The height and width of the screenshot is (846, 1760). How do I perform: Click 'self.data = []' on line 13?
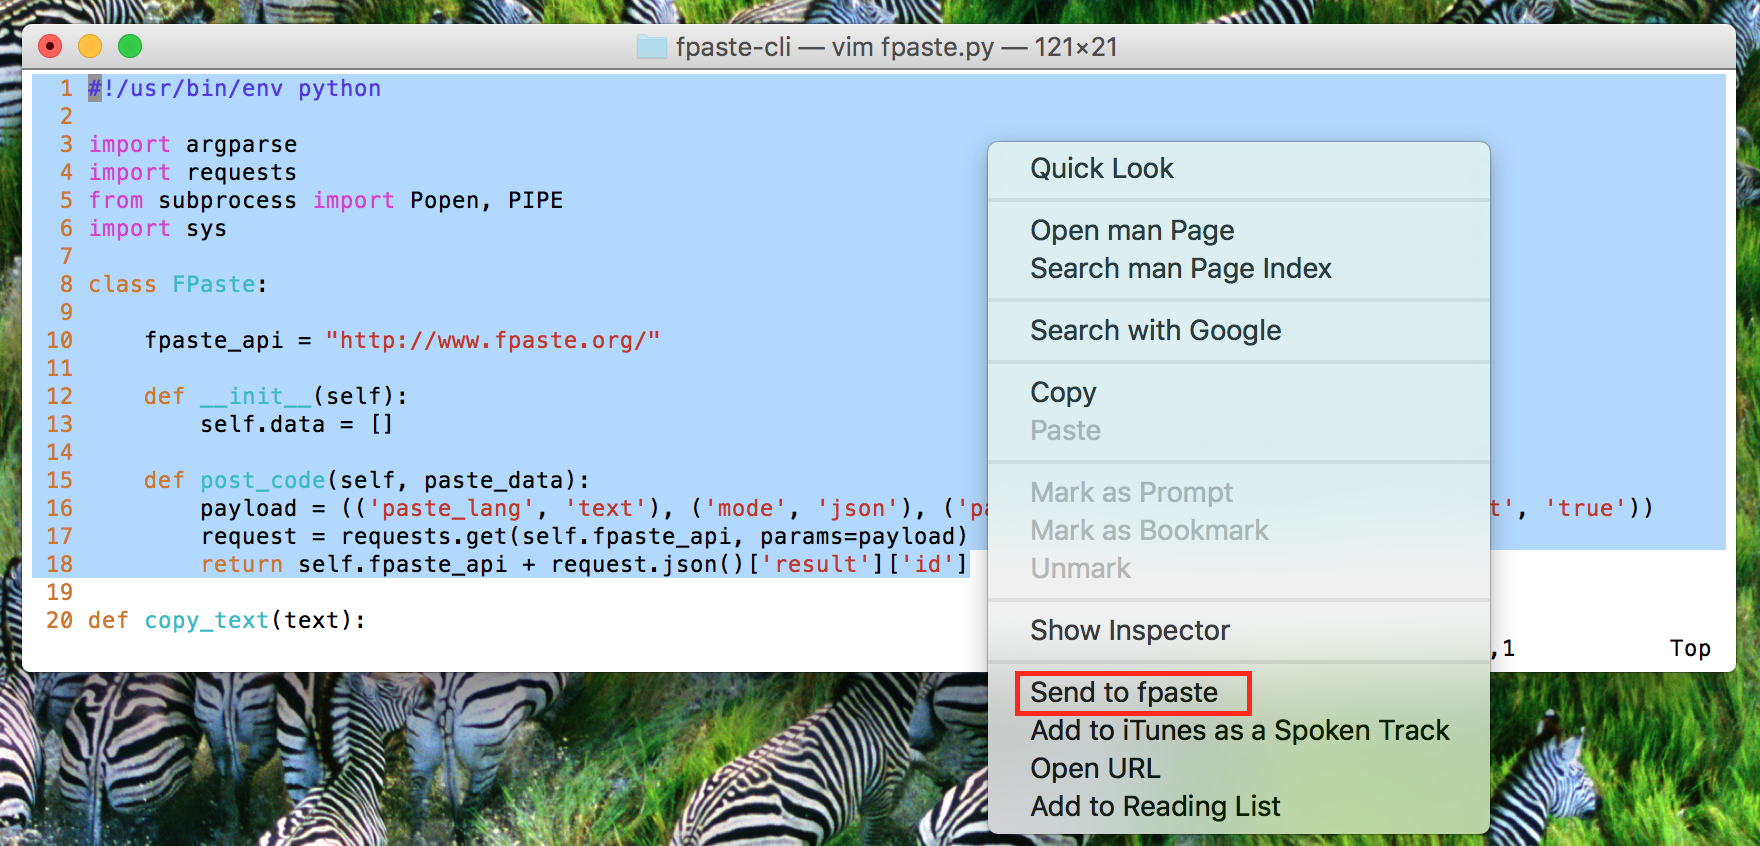(x=297, y=425)
